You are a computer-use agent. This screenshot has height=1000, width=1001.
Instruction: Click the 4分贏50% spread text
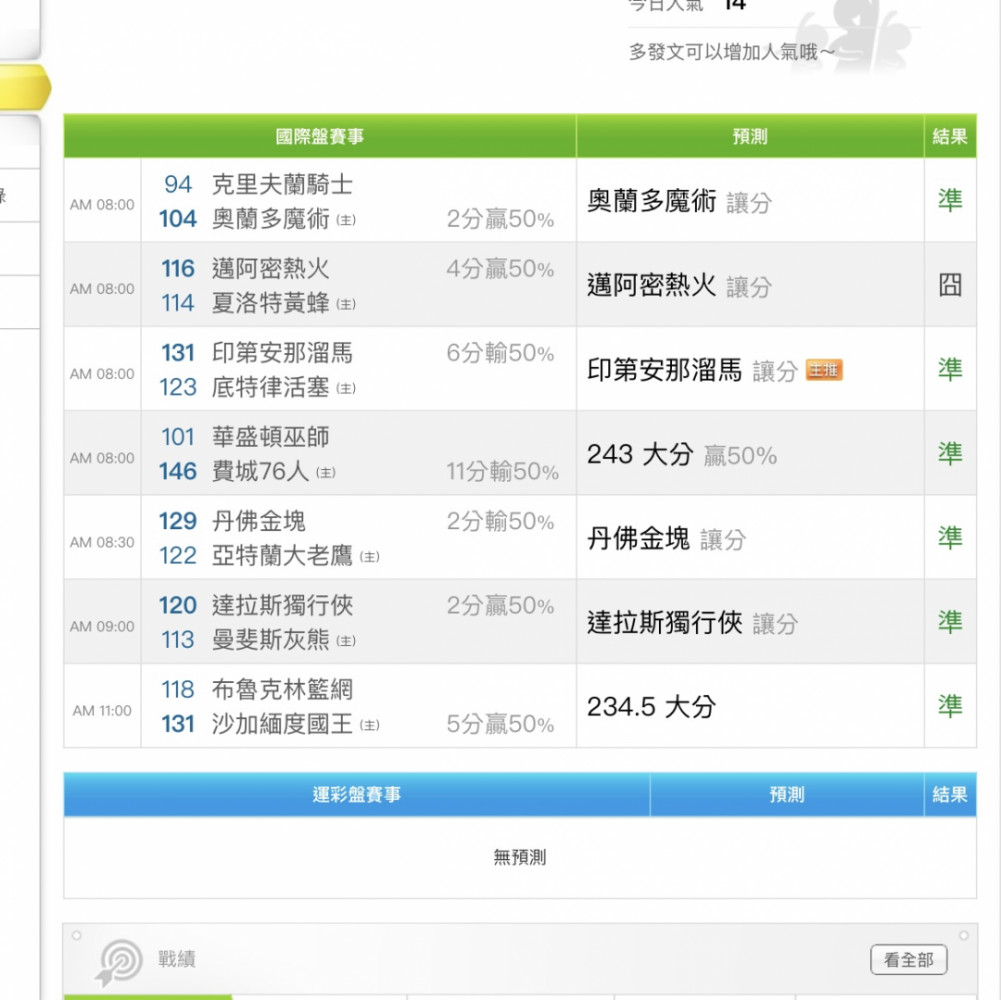500,269
